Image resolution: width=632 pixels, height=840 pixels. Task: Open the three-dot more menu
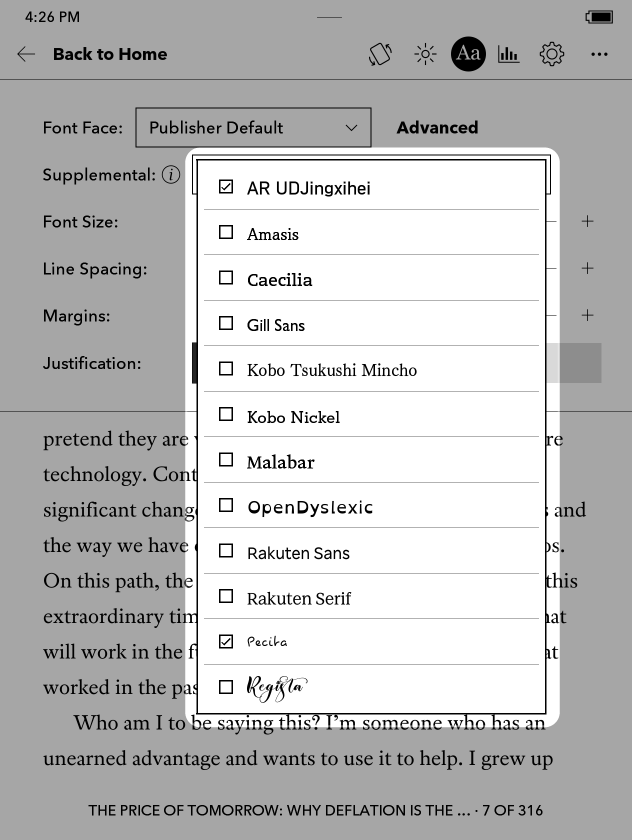[599, 54]
